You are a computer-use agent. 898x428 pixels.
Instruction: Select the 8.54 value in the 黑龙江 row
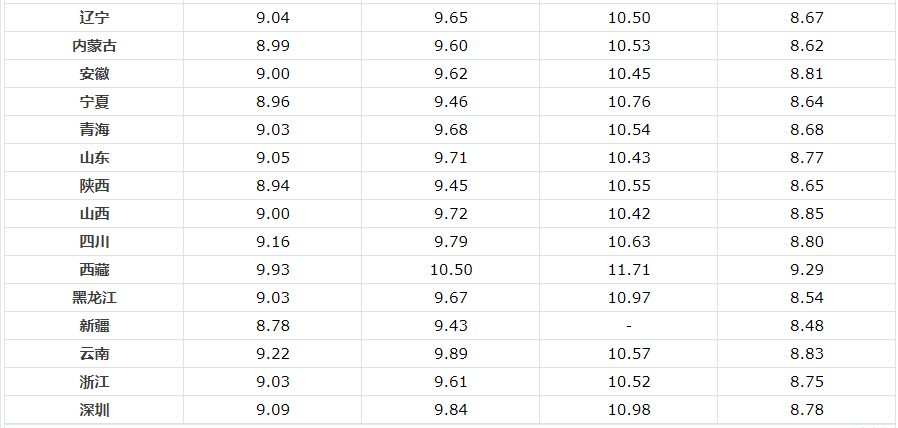pyautogui.click(x=806, y=298)
